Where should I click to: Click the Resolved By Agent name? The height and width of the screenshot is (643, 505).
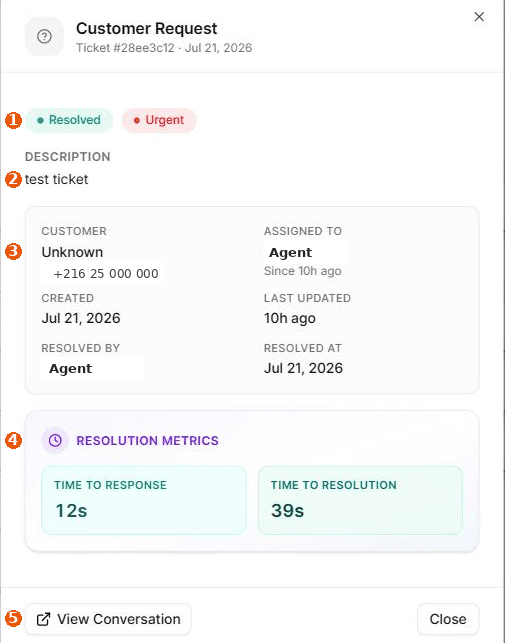point(71,369)
